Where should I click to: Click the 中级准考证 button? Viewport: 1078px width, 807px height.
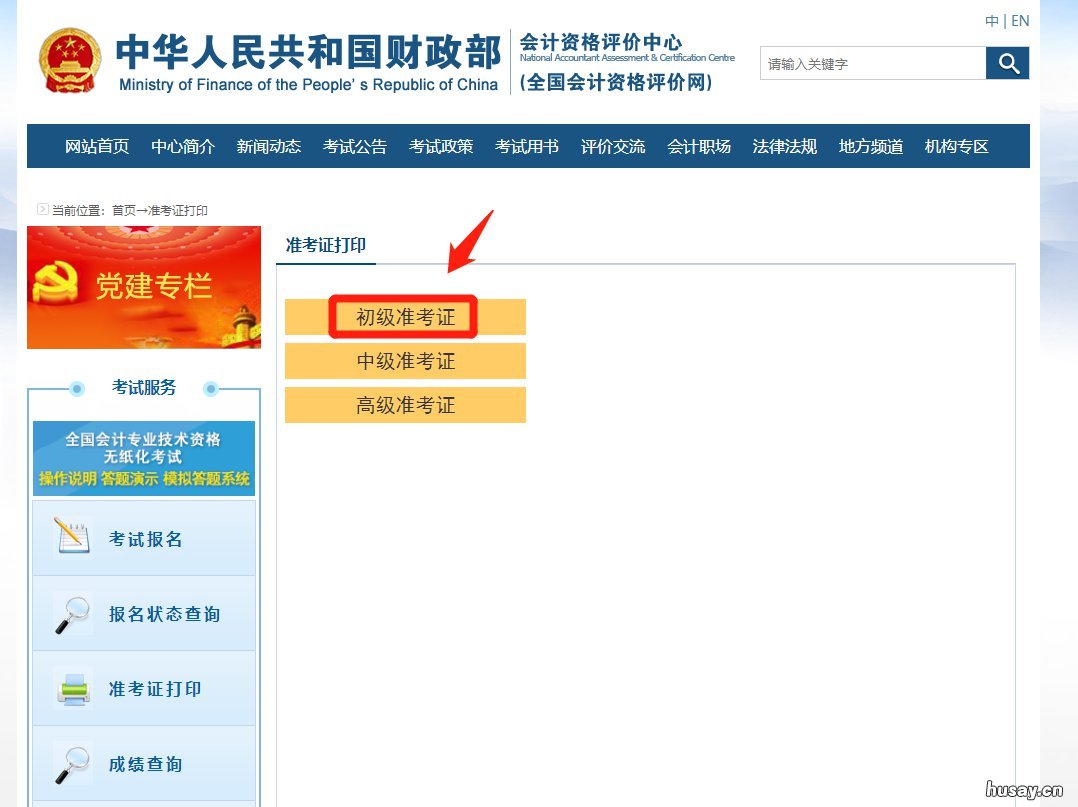pyautogui.click(x=405, y=361)
